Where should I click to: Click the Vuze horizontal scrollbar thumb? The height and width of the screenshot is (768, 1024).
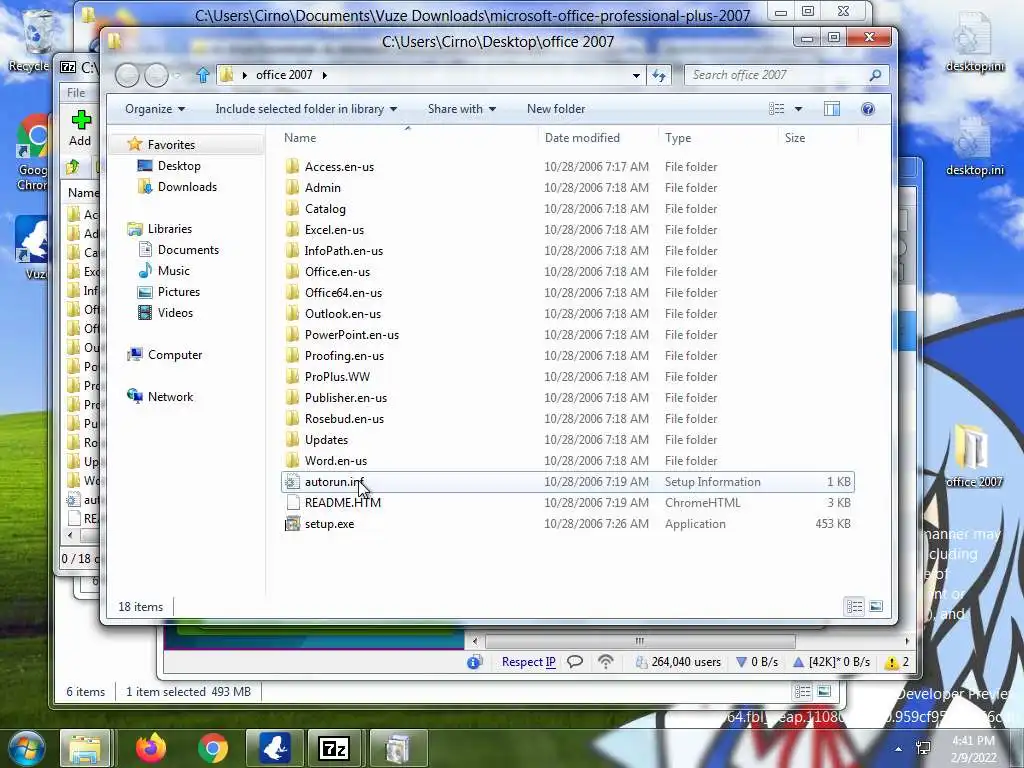click(640, 641)
